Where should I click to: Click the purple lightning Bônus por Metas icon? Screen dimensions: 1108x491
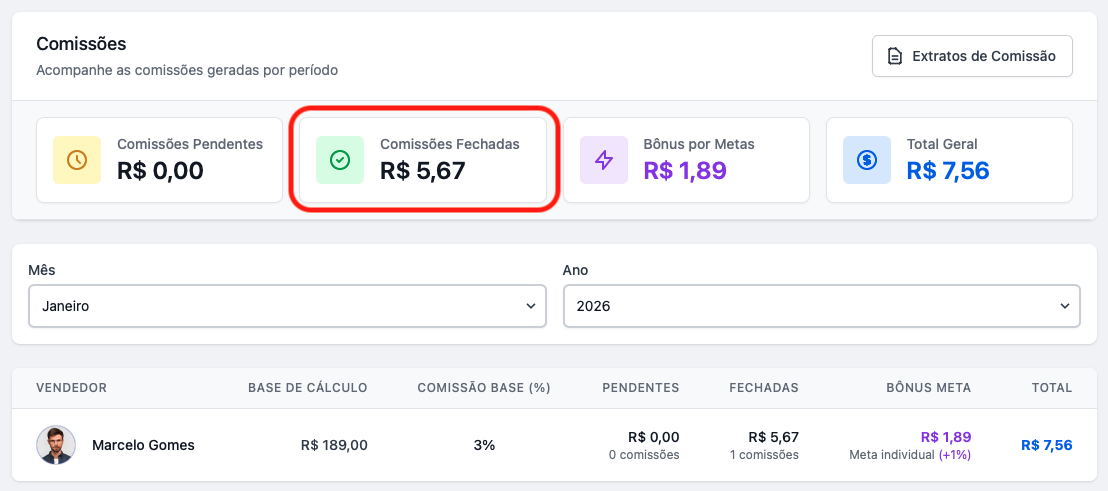click(x=604, y=160)
